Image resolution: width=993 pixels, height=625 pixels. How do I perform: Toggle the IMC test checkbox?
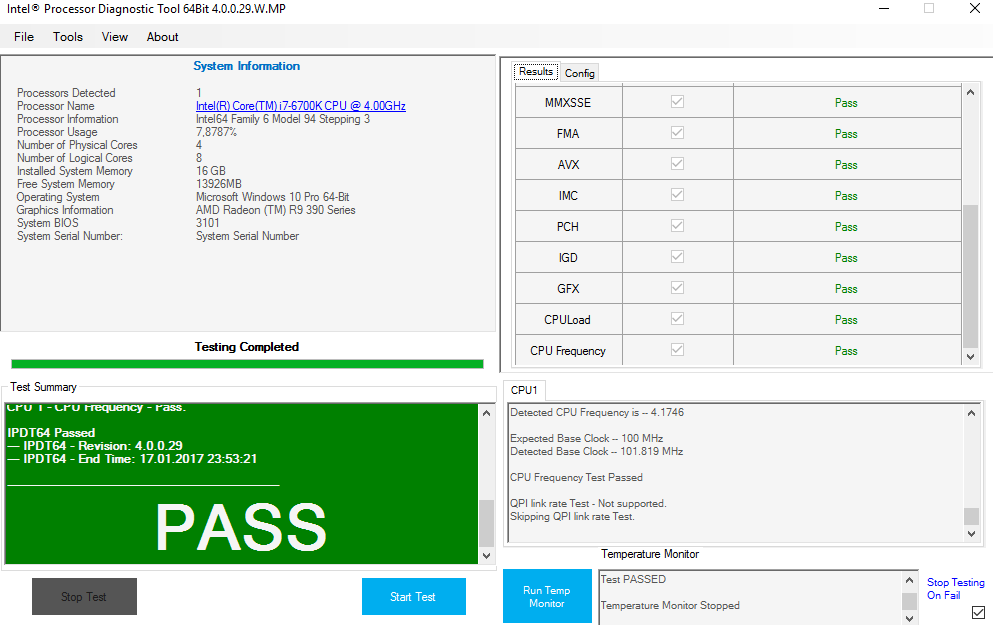tap(678, 195)
